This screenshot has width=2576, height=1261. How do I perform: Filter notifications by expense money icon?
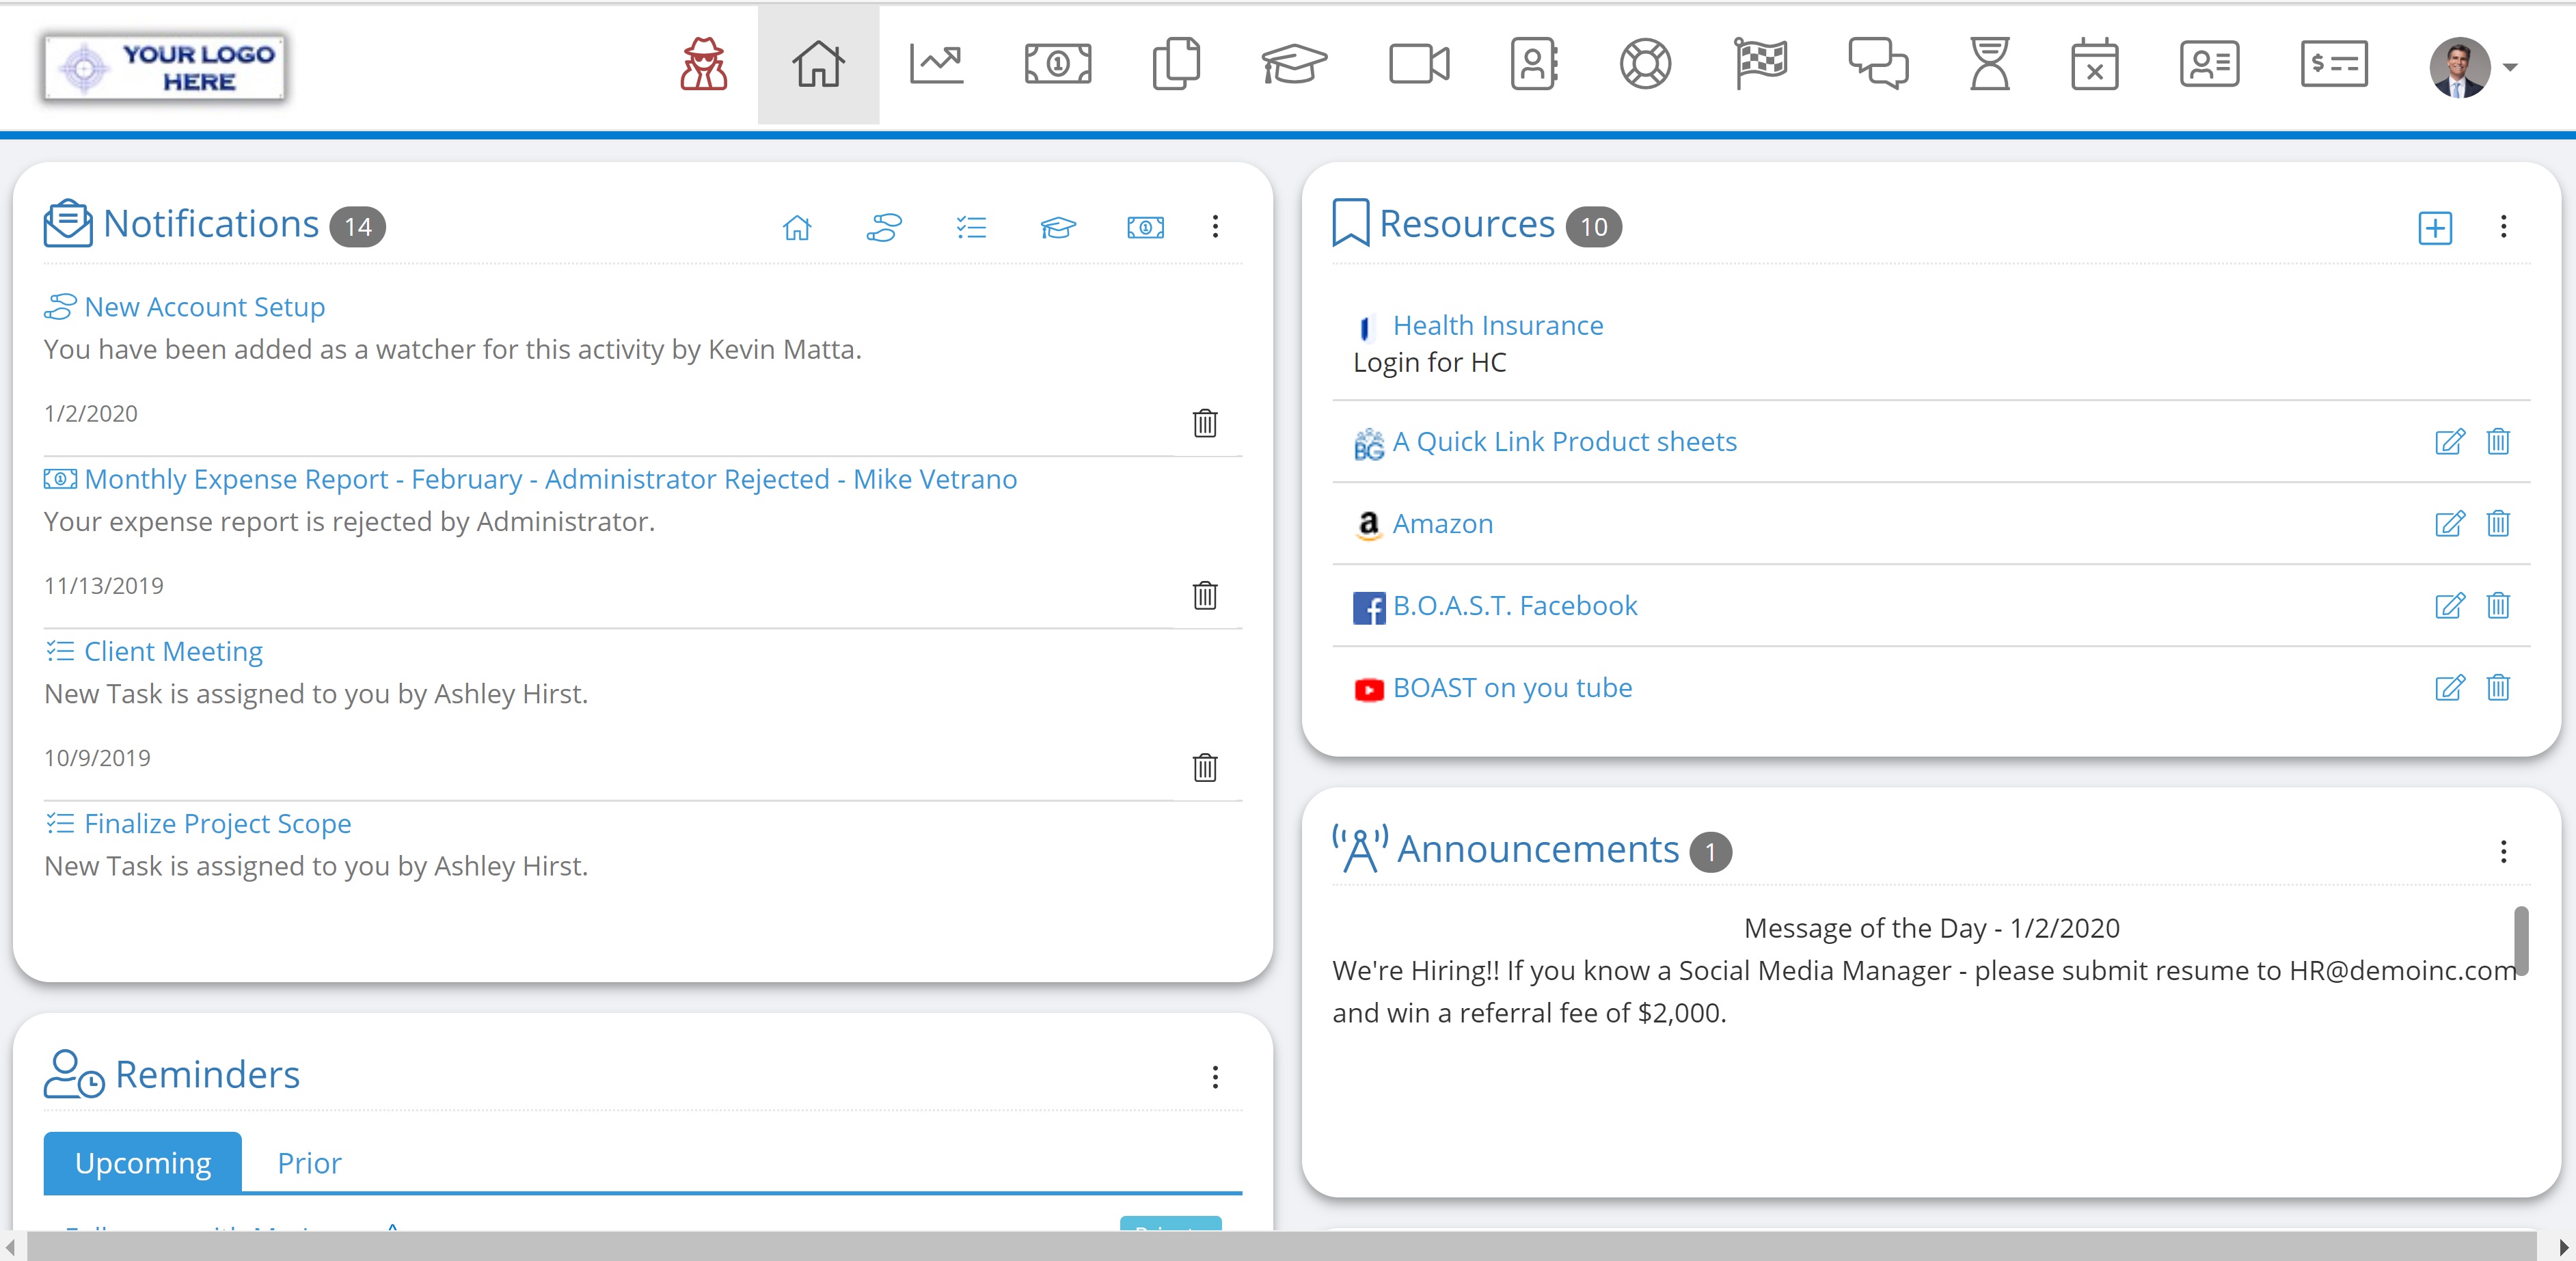1145,228
